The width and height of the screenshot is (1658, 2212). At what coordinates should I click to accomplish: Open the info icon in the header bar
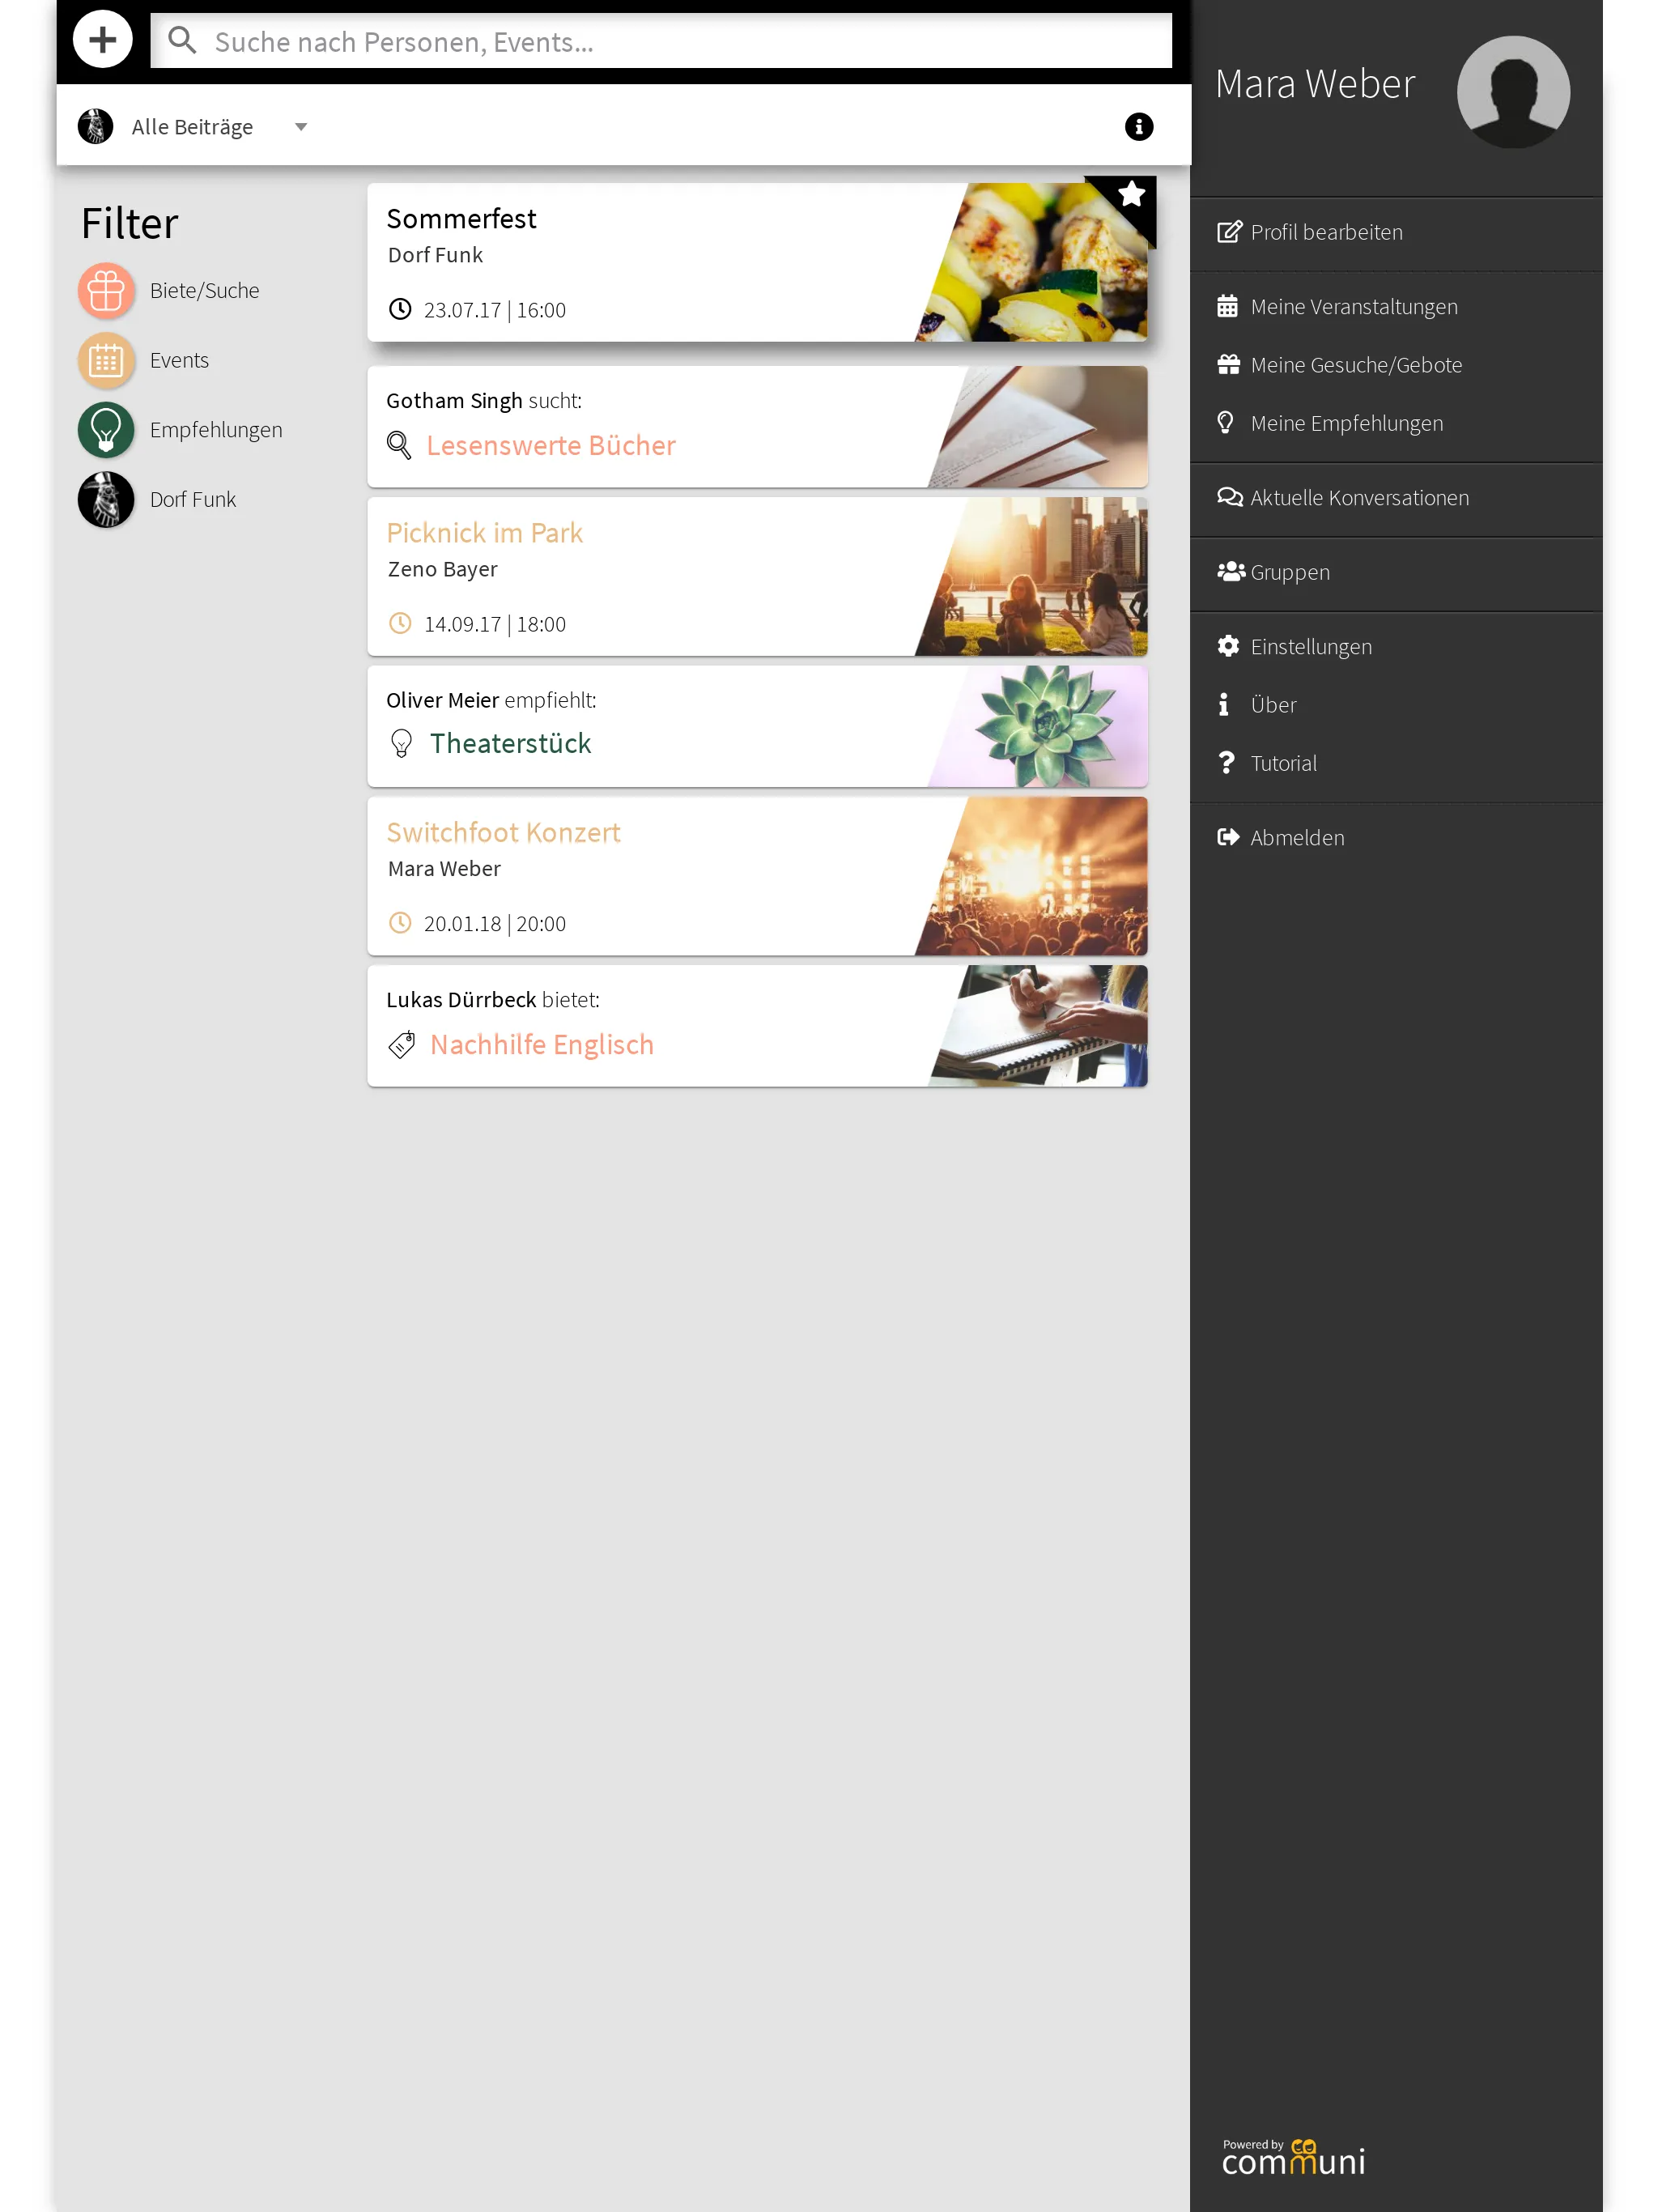pos(1139,127)
